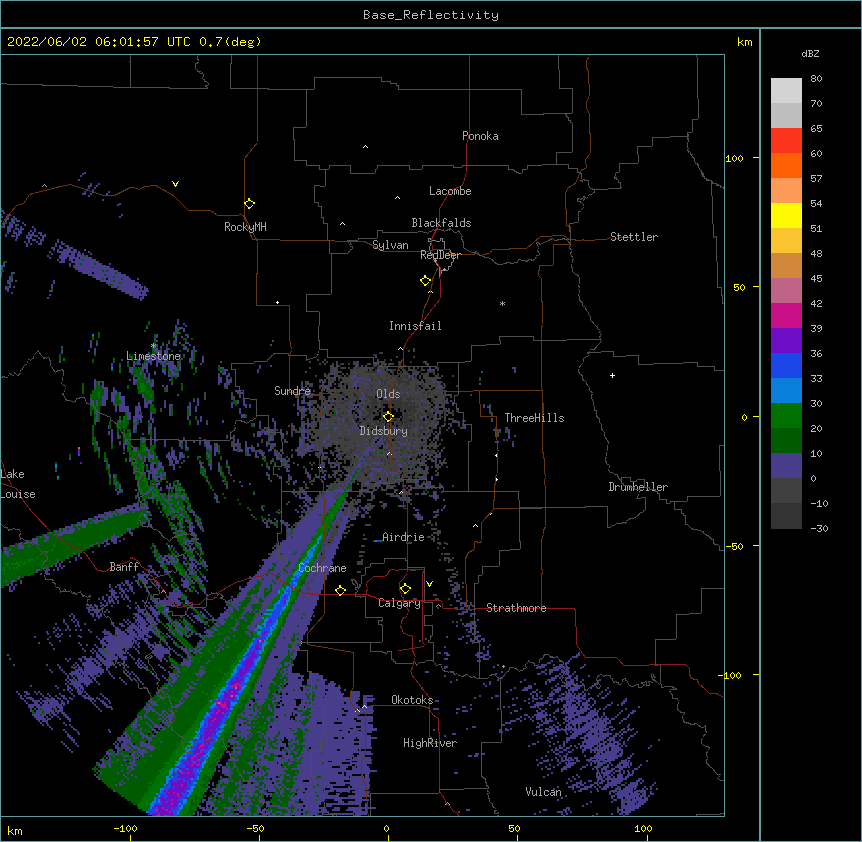Select the yellow diamond marker between Olds and Didsbury
Image resolution: width=862 pixels, height=842 pixels.
(388, 417)
